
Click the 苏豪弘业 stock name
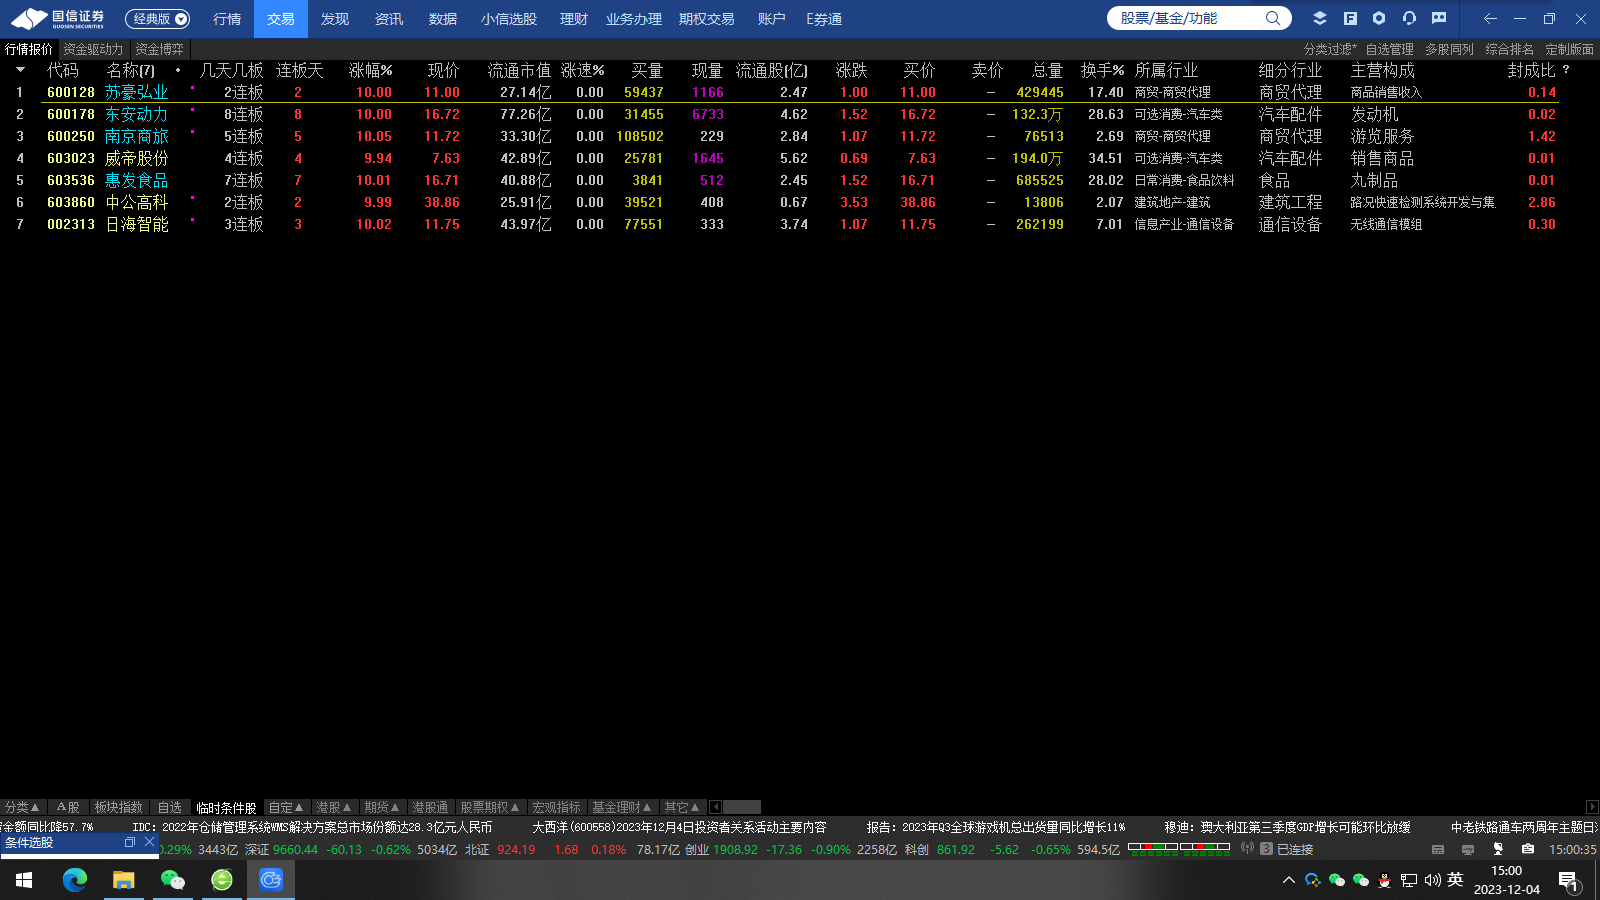coord(136,92)
